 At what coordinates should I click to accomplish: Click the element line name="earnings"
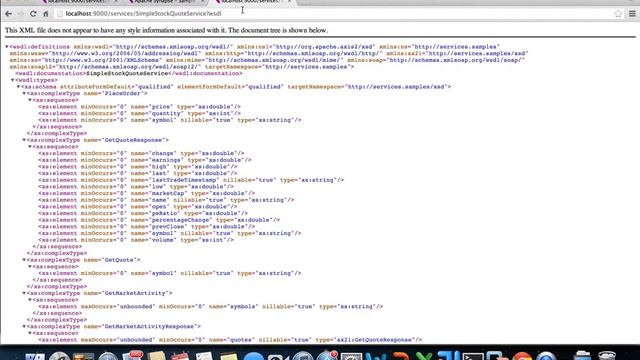click(x=145, y=160)
